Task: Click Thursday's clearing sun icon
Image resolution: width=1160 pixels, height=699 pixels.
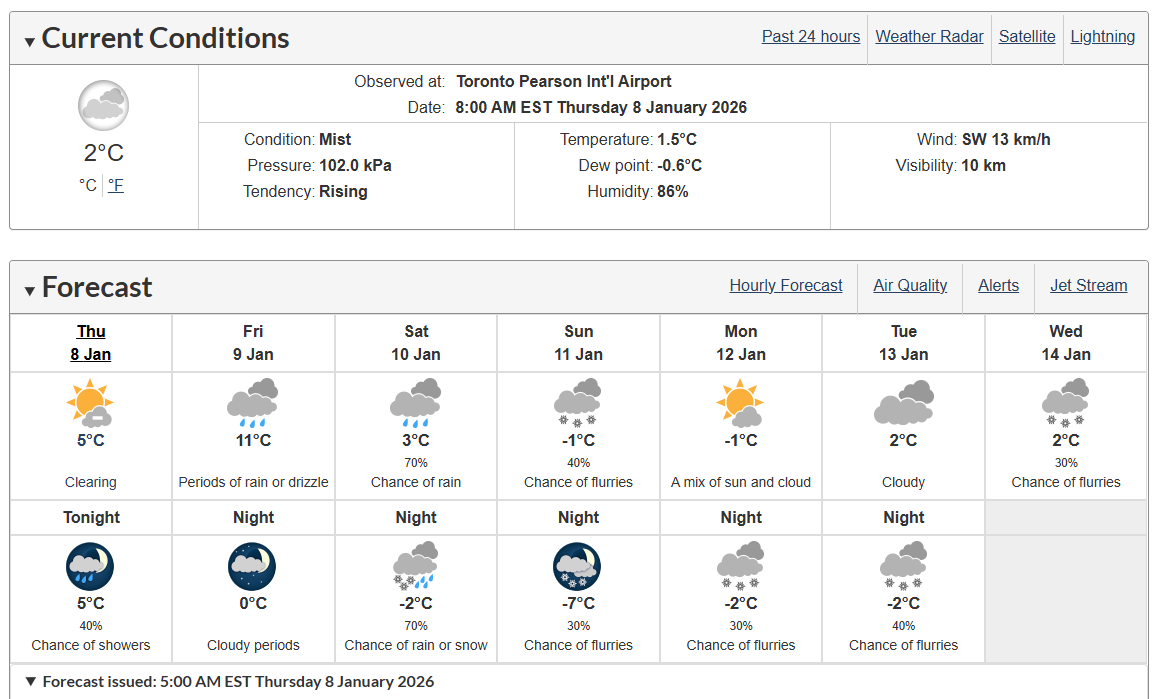Action: pos(90,403)
